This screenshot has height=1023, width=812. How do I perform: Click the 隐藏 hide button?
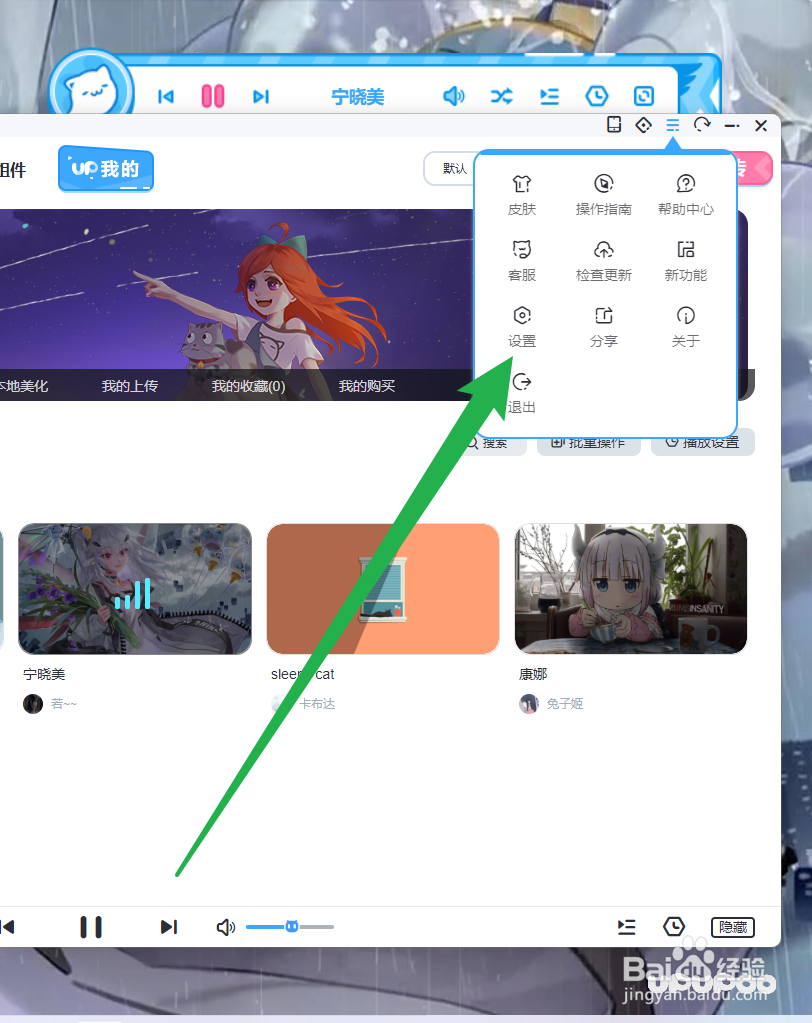click(732, 927)
